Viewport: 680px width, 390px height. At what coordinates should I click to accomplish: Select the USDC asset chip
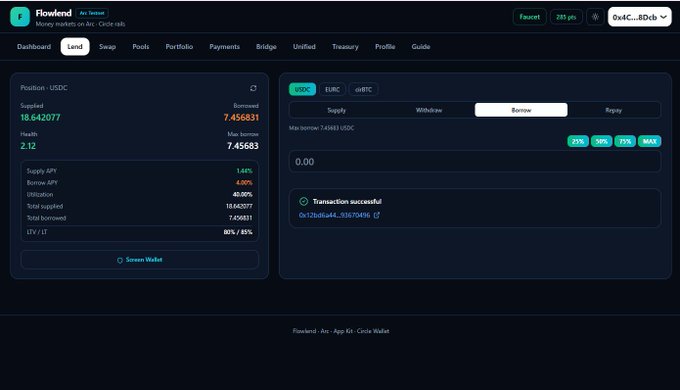[302, 89]
